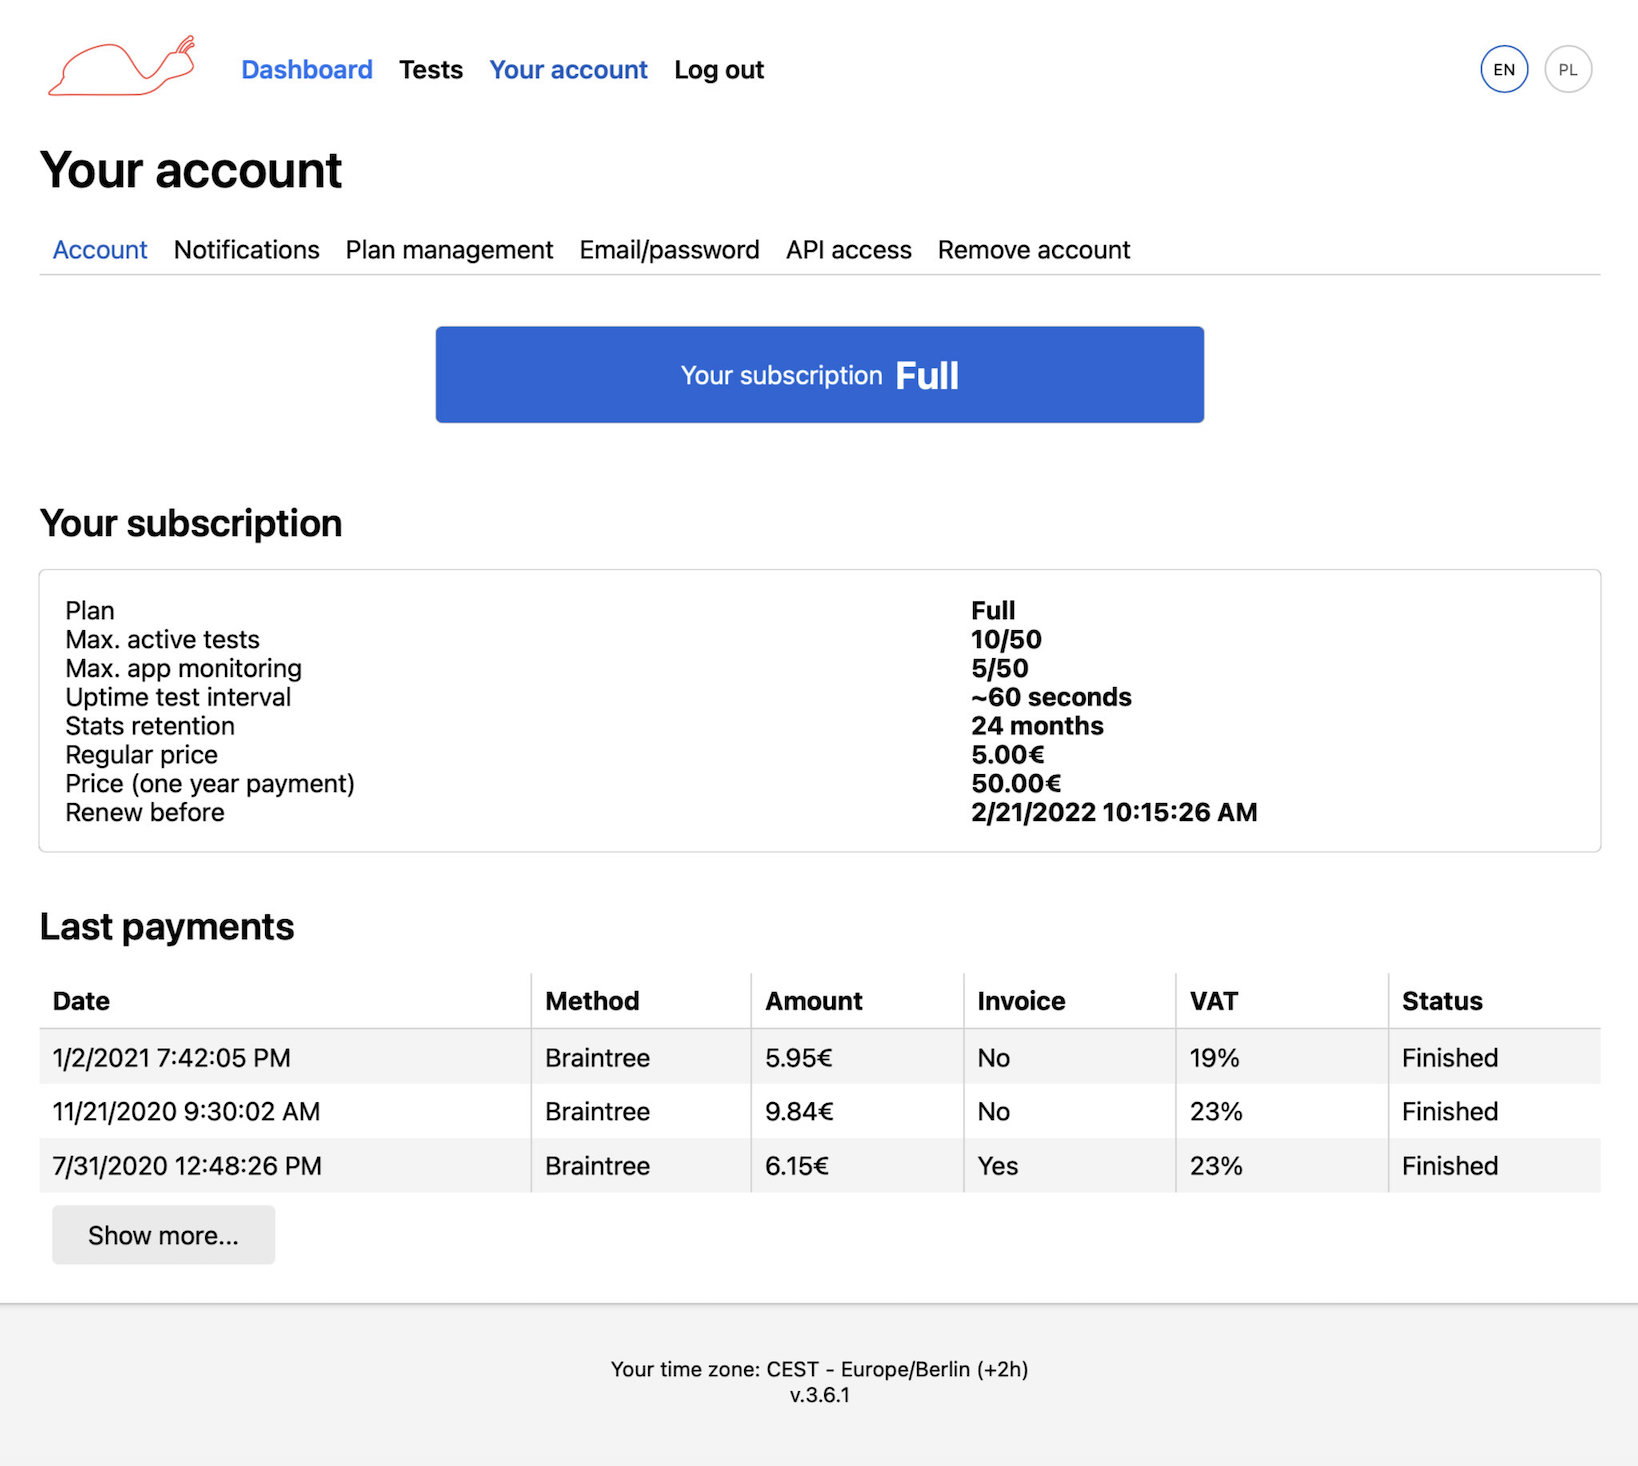Click the 5/50 app monitoring value
The width and height of the screenshot is (1638, 1466).
point(999,668)
